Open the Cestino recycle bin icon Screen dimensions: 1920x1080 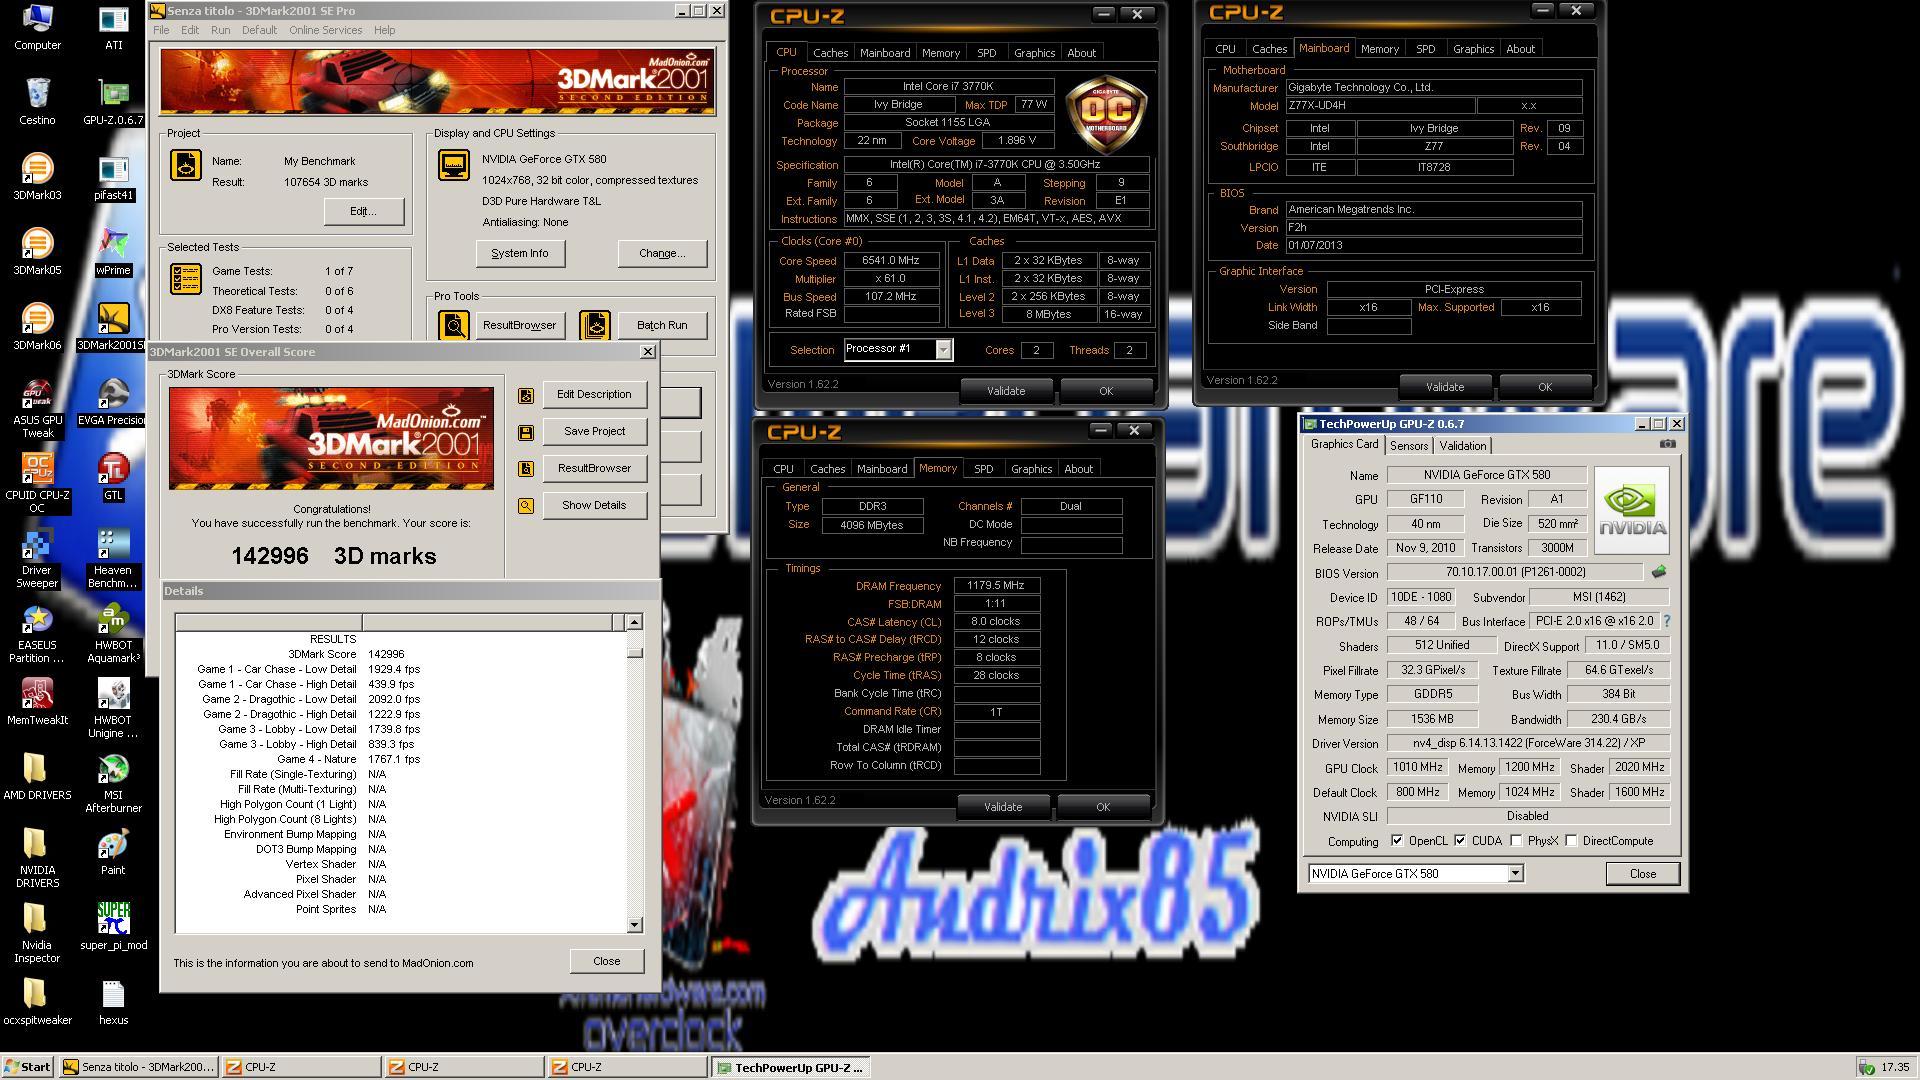37,102
